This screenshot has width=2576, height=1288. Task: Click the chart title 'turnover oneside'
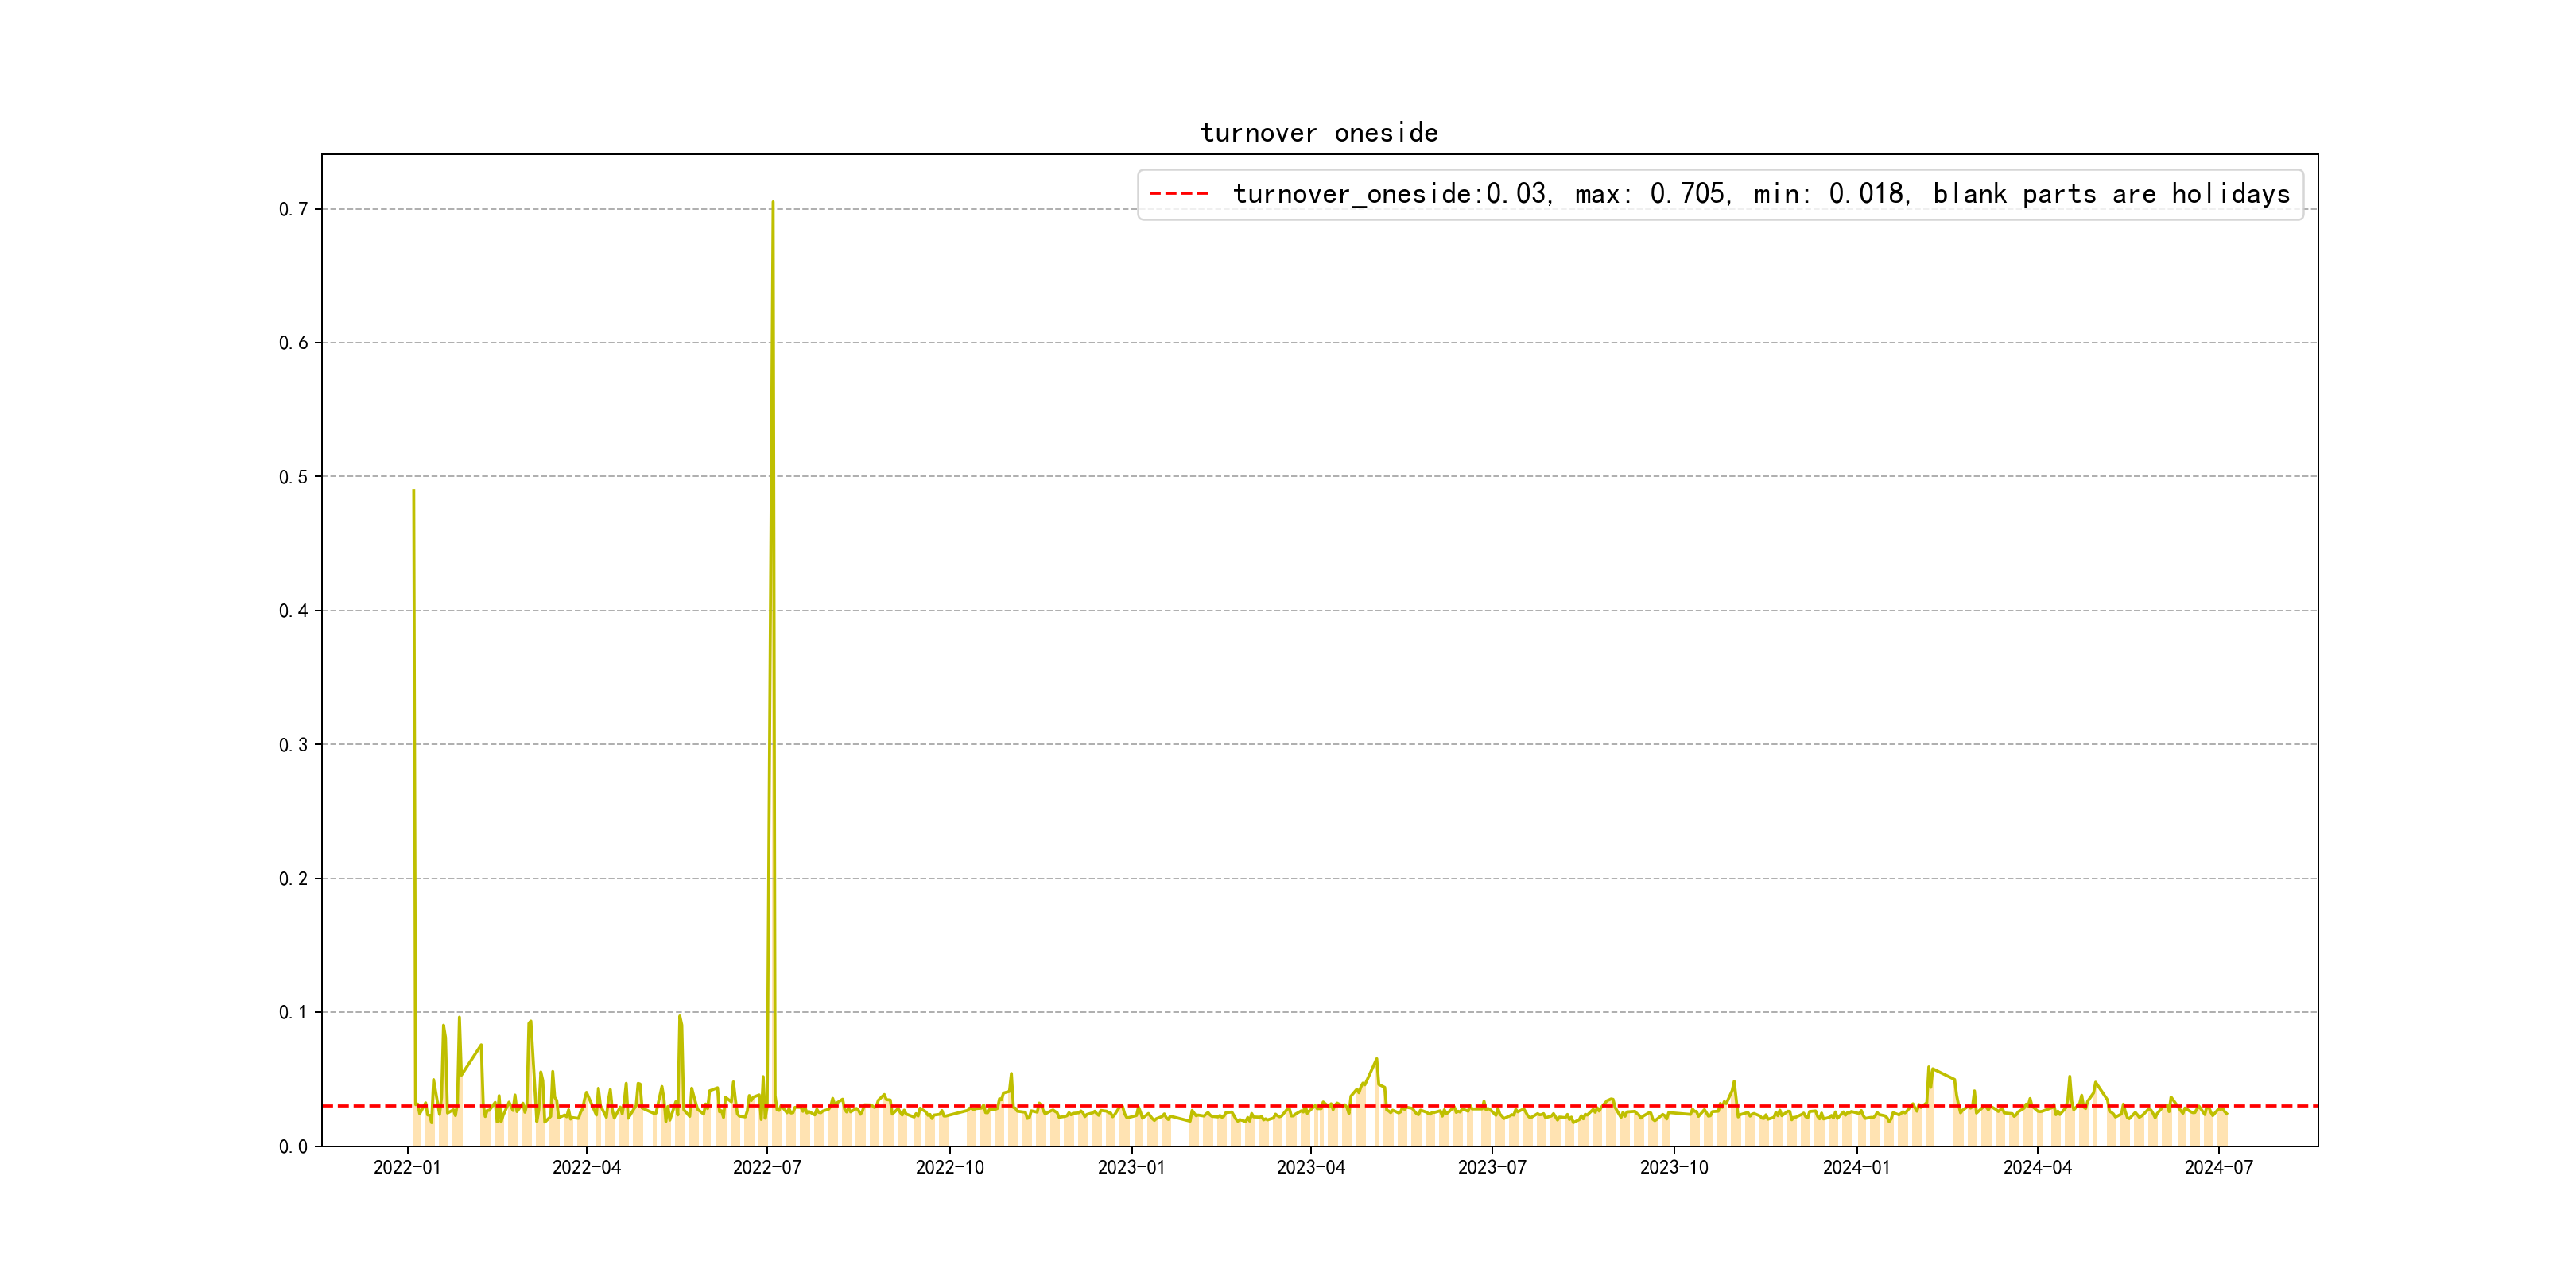click(1319, 133)
